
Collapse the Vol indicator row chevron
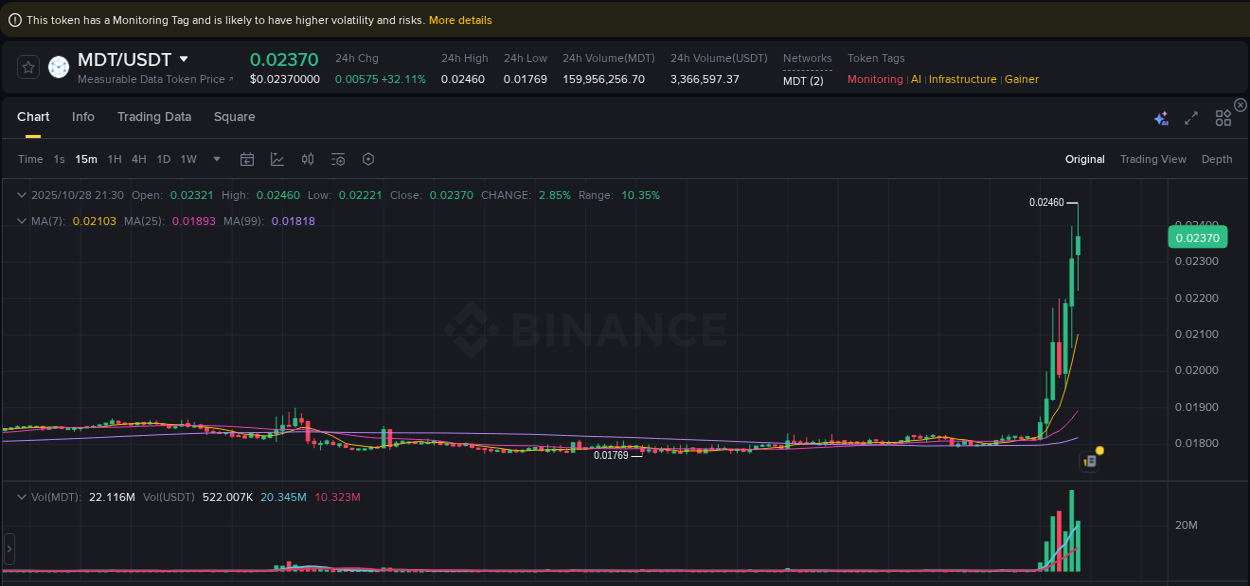point(21,496)
